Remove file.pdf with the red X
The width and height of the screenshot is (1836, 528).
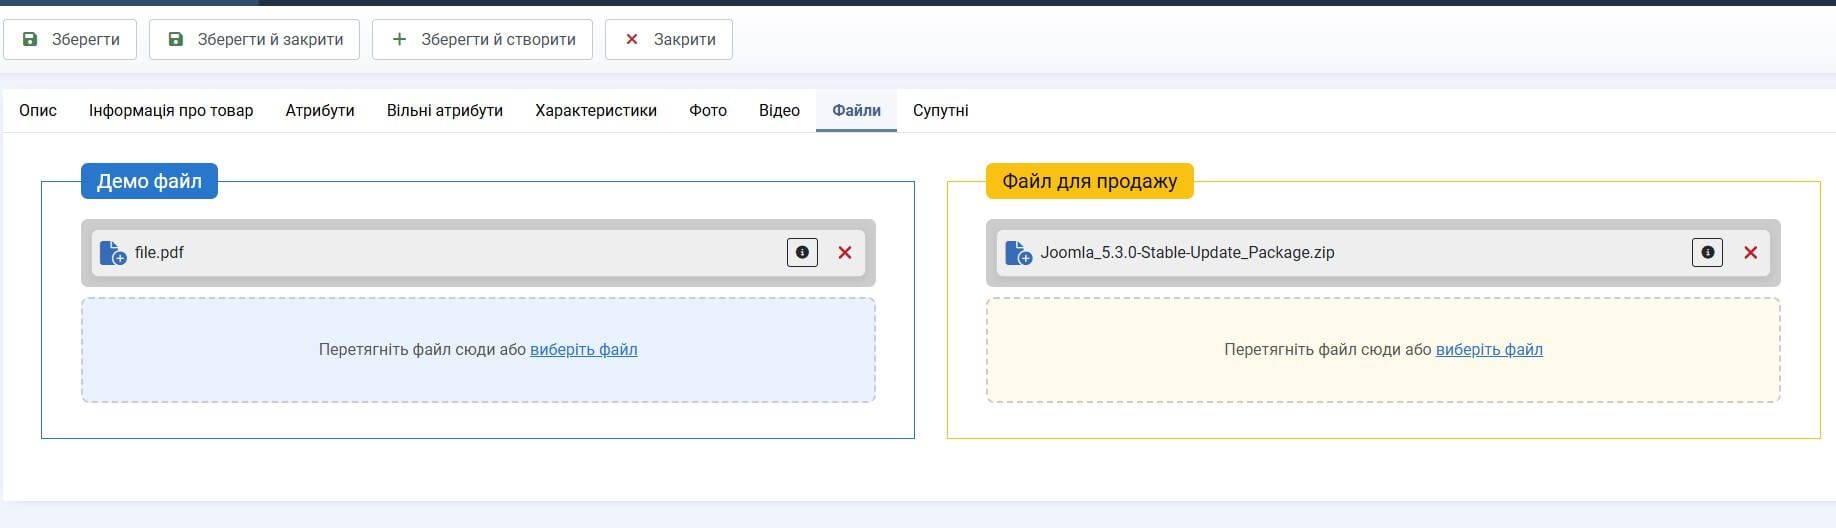click(845, 253)
